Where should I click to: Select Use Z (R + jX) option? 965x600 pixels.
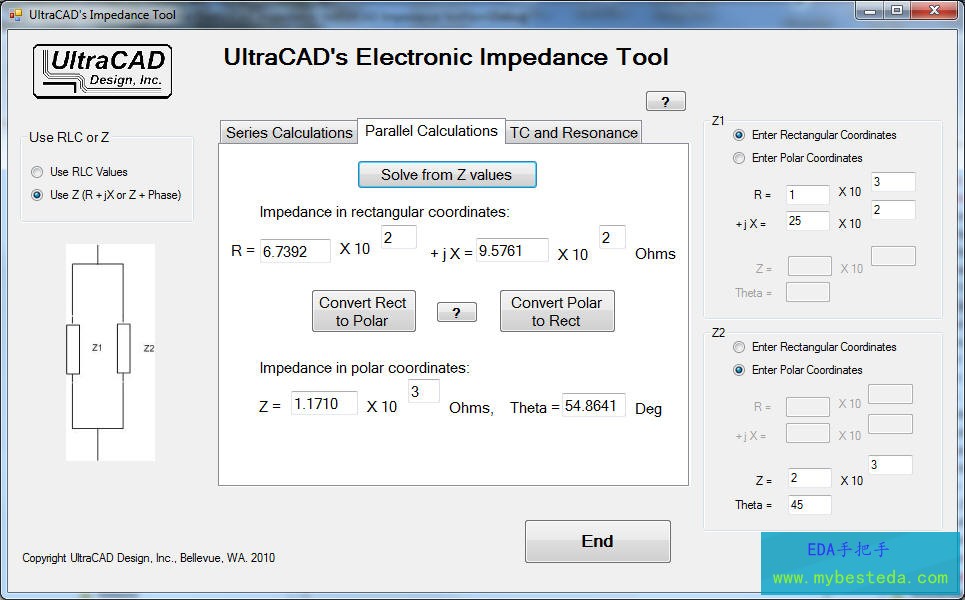click(x=38, y=195)
